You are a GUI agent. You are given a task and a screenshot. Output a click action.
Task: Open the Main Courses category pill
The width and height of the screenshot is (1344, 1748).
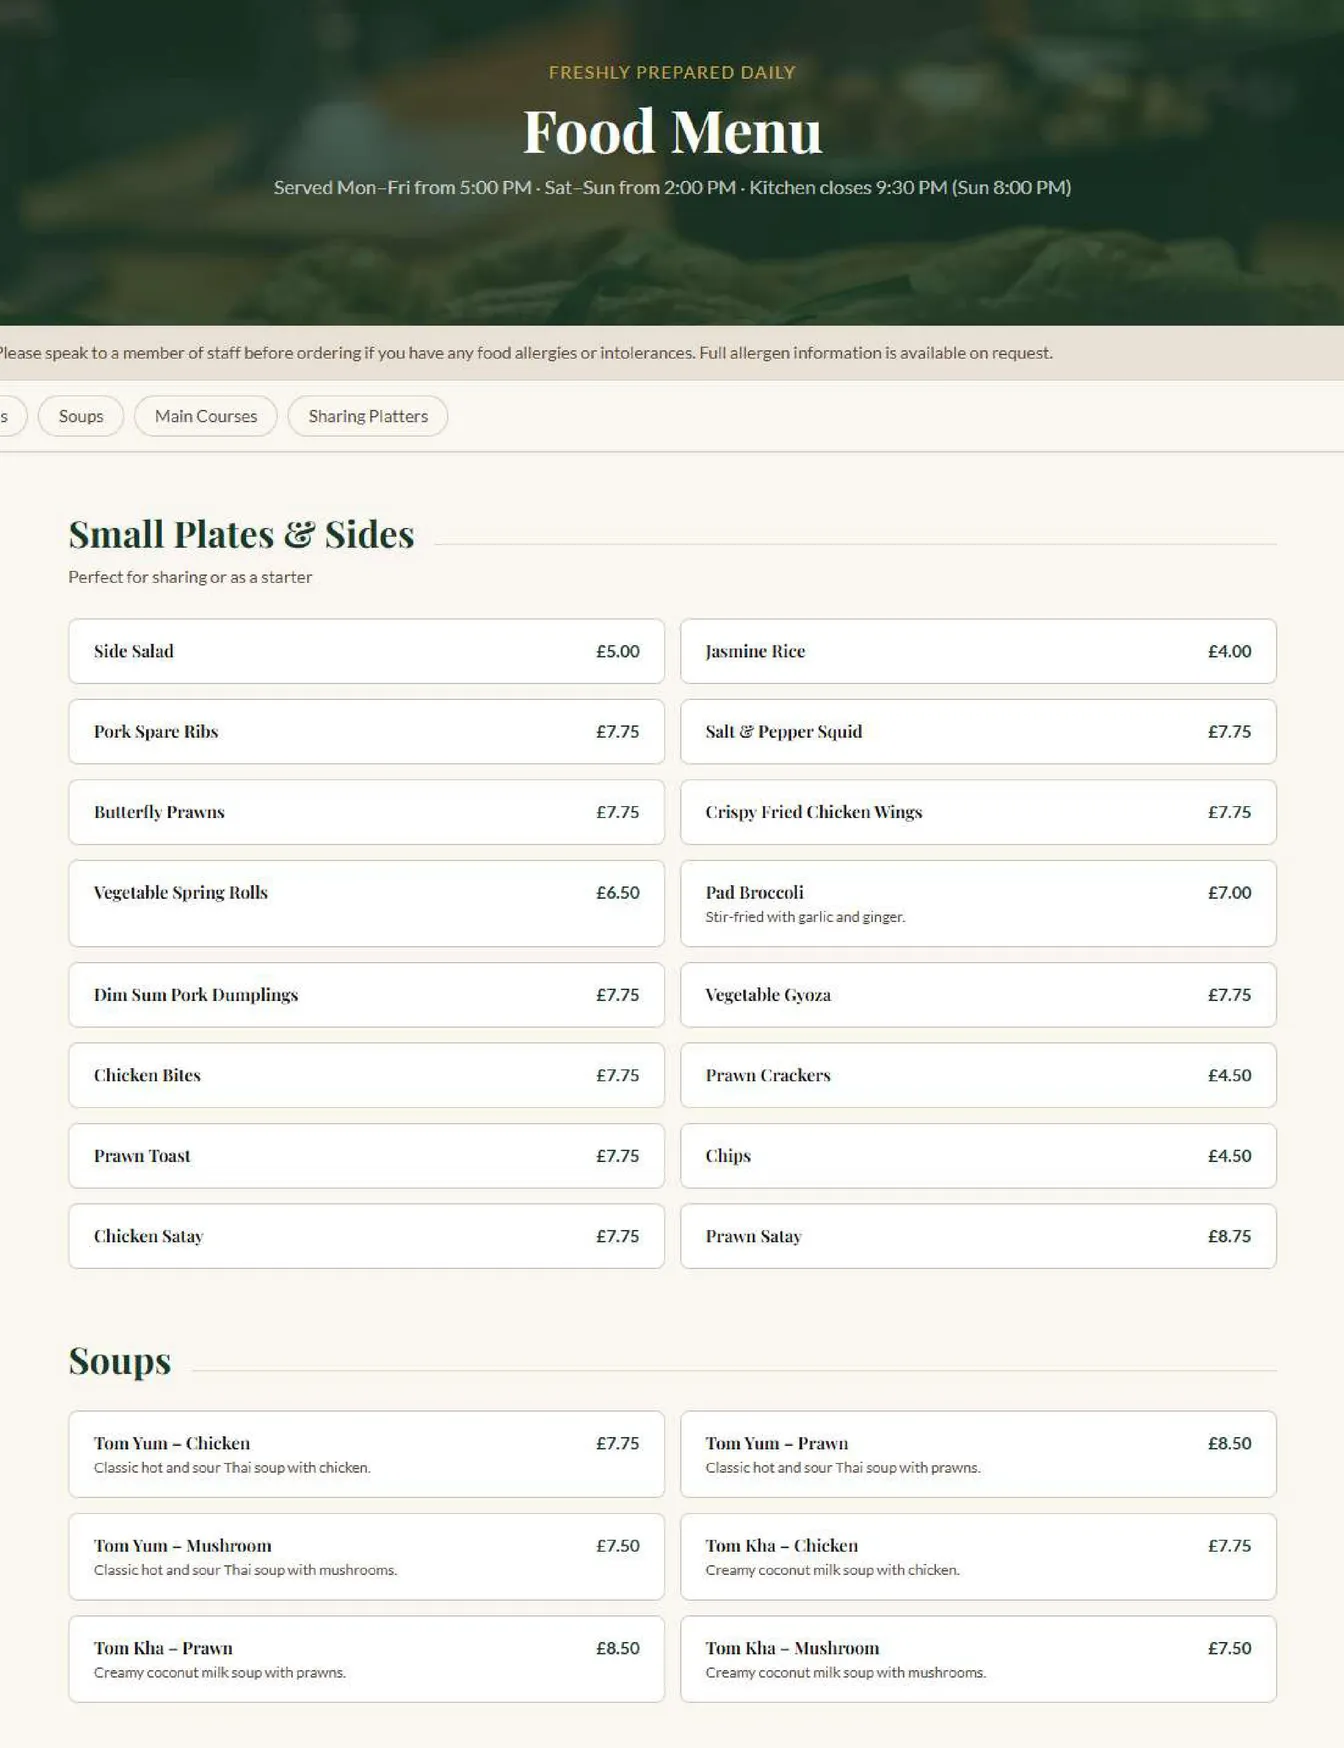(x=206, y=416)
